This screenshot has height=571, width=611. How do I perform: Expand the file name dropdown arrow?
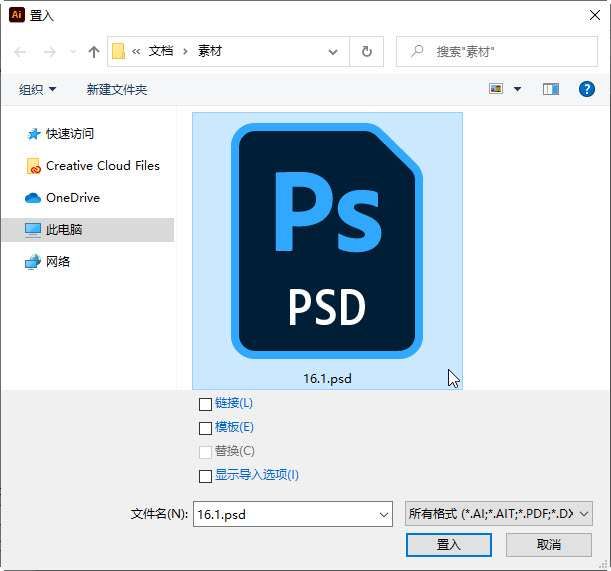[383, 515]
